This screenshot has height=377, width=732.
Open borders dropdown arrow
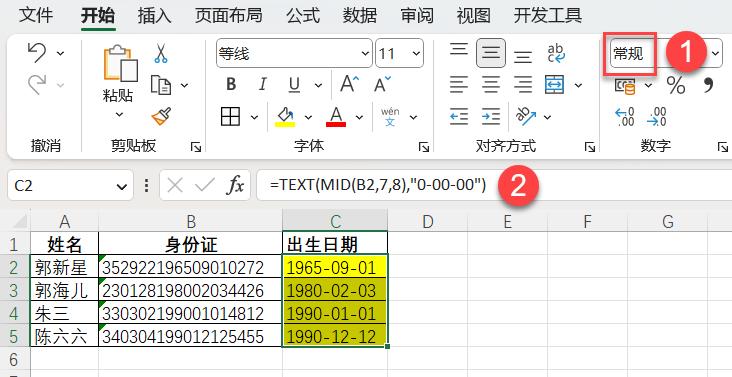[x=254, y=117]
